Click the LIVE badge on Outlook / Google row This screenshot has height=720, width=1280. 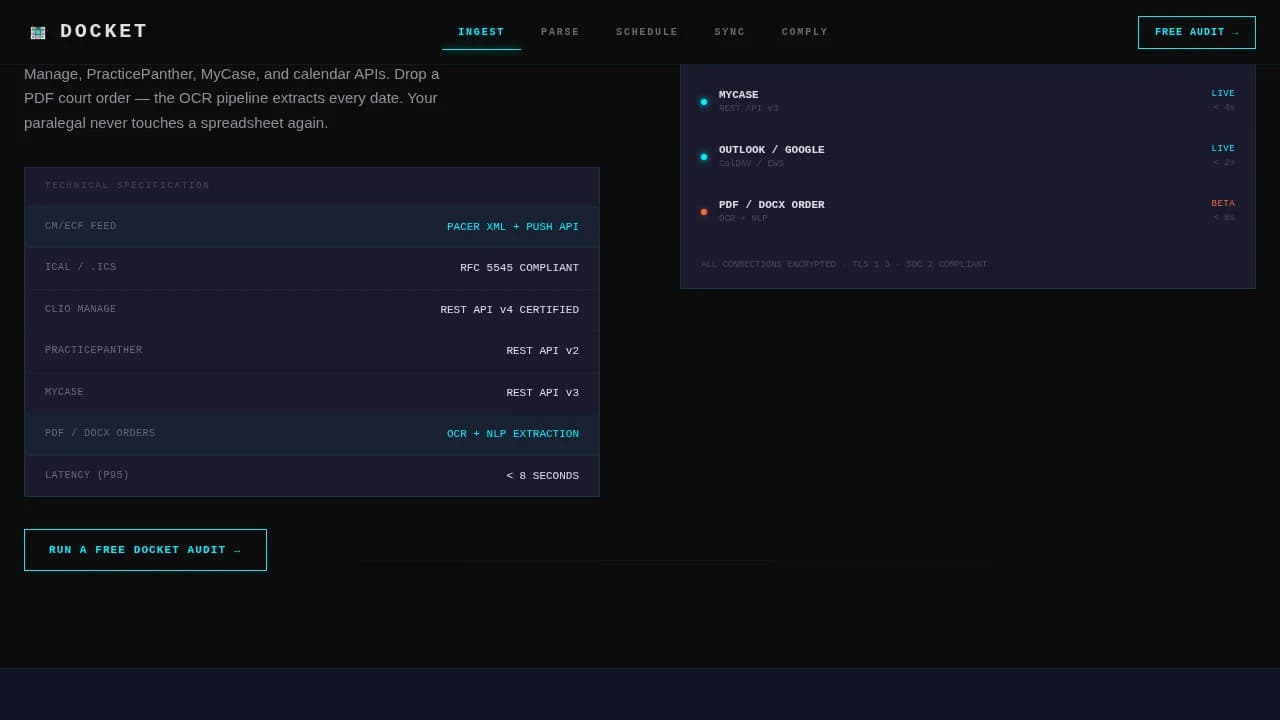tap(1223, 149)
